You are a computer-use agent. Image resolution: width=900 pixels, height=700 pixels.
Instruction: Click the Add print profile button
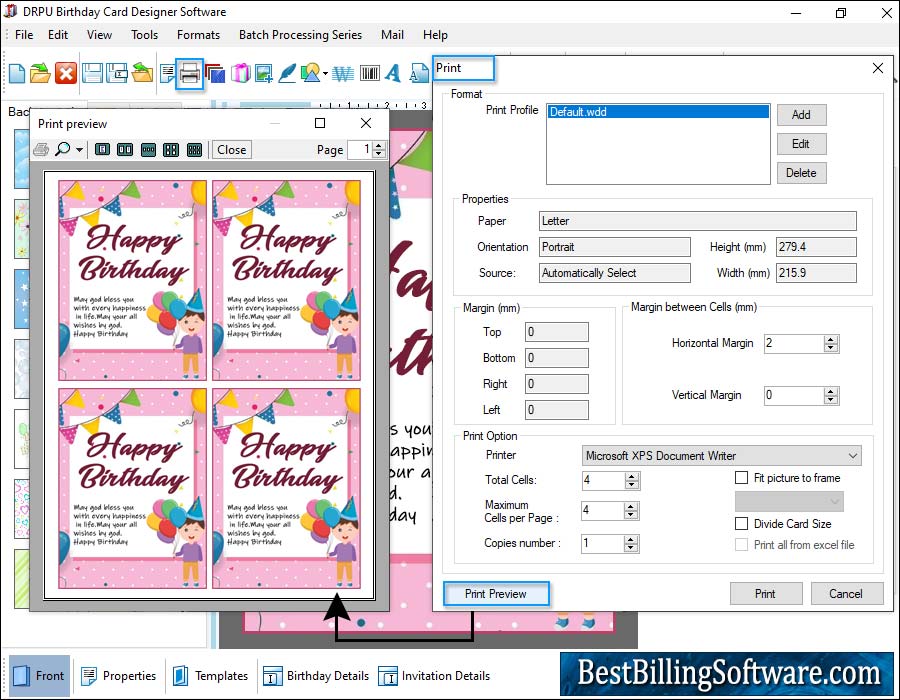pyautogui.click(x=801, y=115)
